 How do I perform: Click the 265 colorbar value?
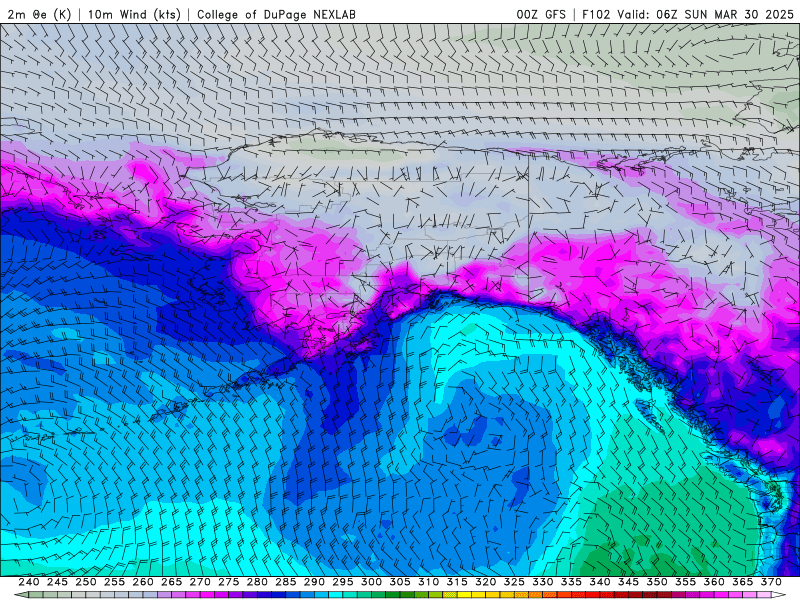[x=171, y=582]
